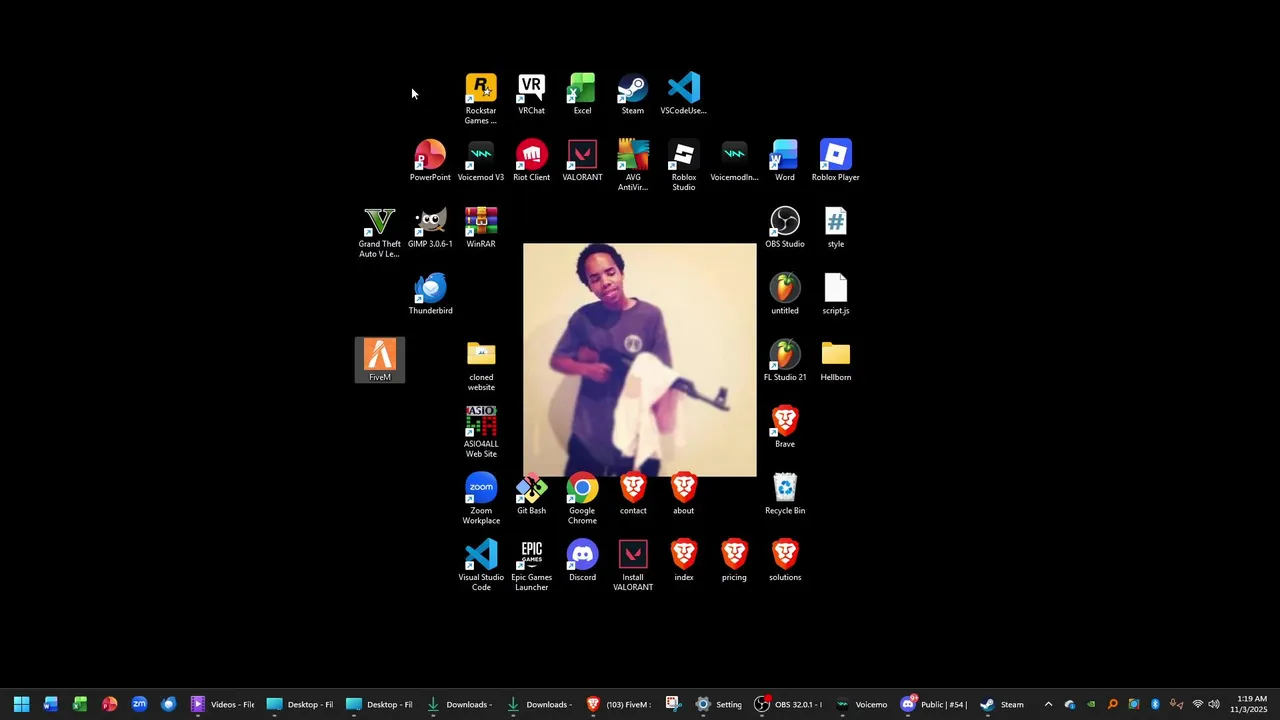
Task: Select the Word desktop shortcut
Action: point(785,161)
